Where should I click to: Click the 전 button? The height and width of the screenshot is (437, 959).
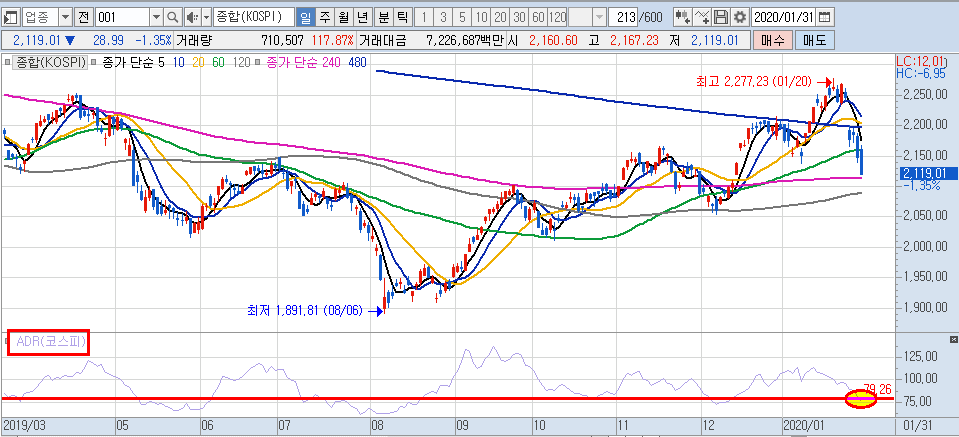click(x=83, y=17)
